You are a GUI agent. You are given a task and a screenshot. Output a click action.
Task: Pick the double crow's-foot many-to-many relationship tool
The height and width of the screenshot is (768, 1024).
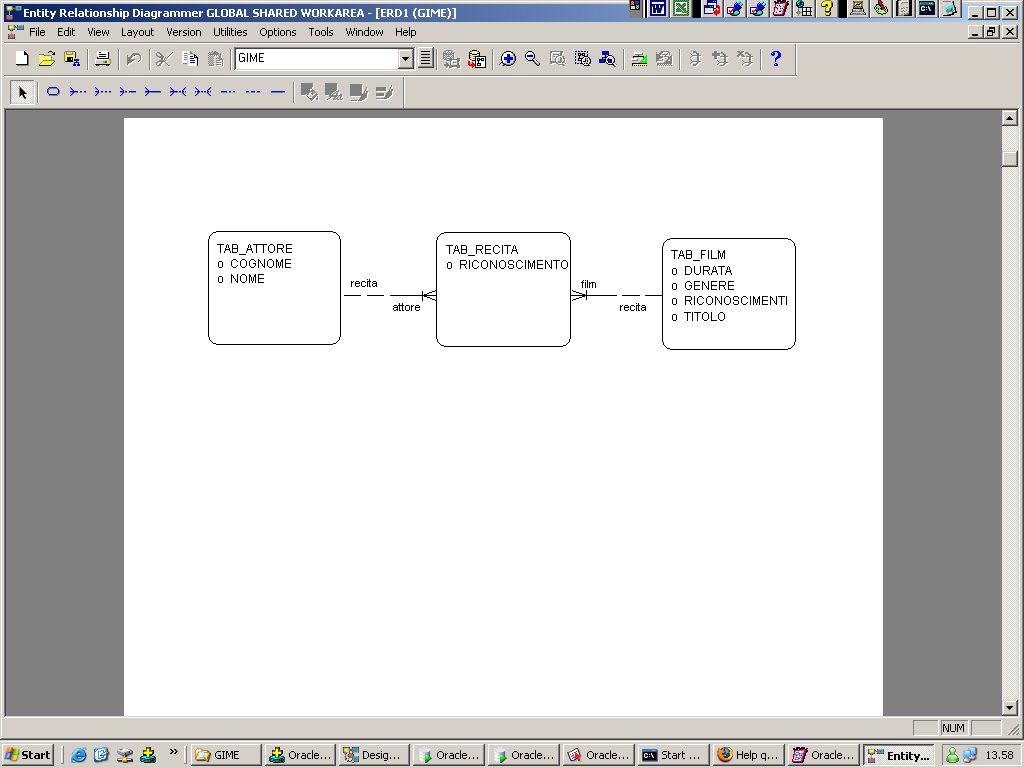[178, 92]
